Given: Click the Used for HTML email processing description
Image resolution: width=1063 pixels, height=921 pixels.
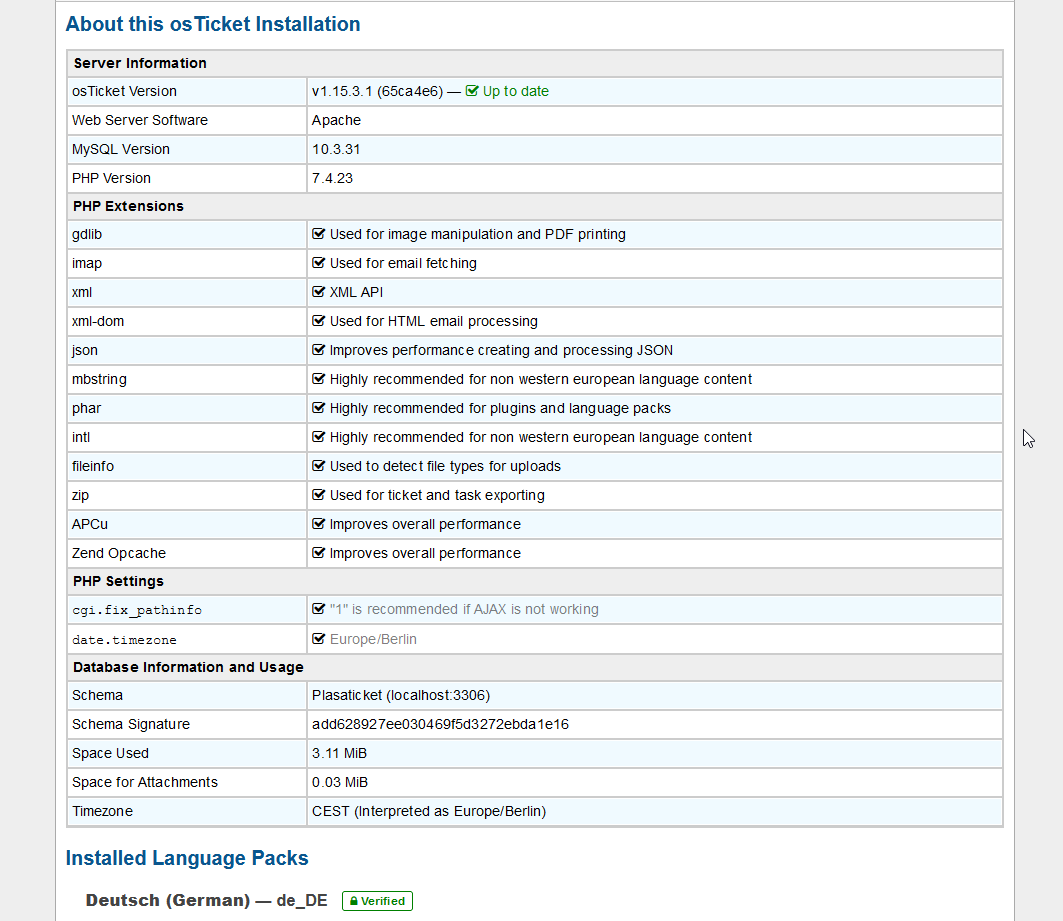Looking at the screenshot, I should point(433,321).
